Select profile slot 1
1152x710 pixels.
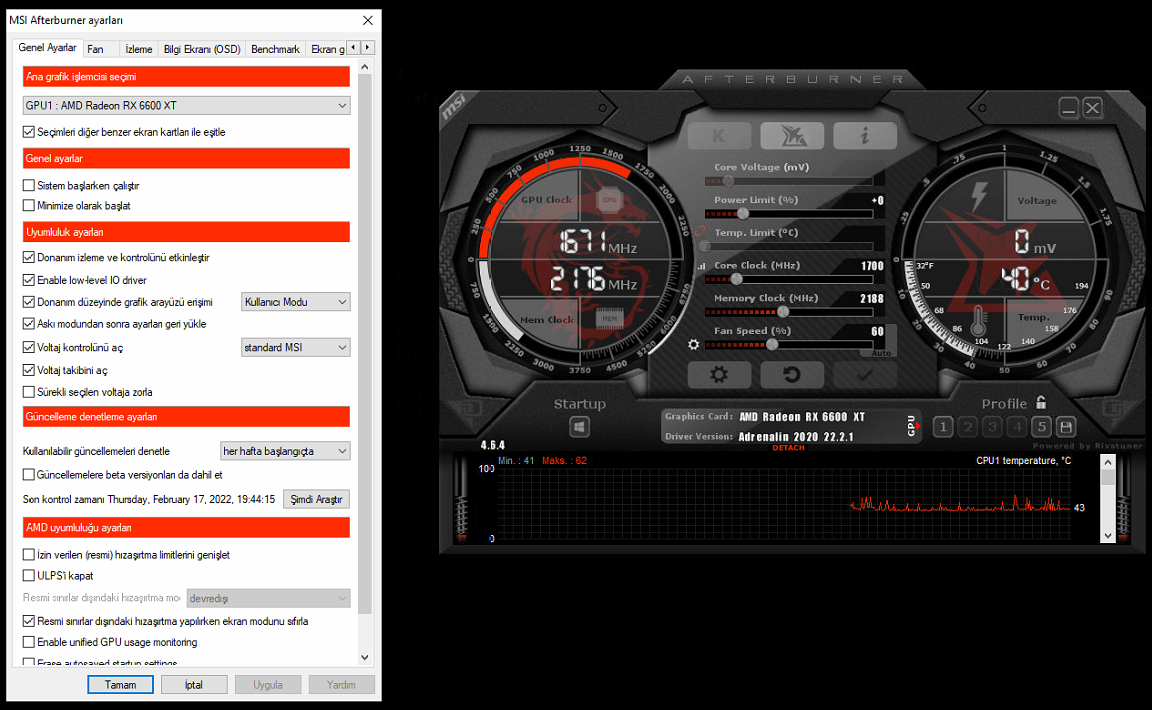(943, 426)
